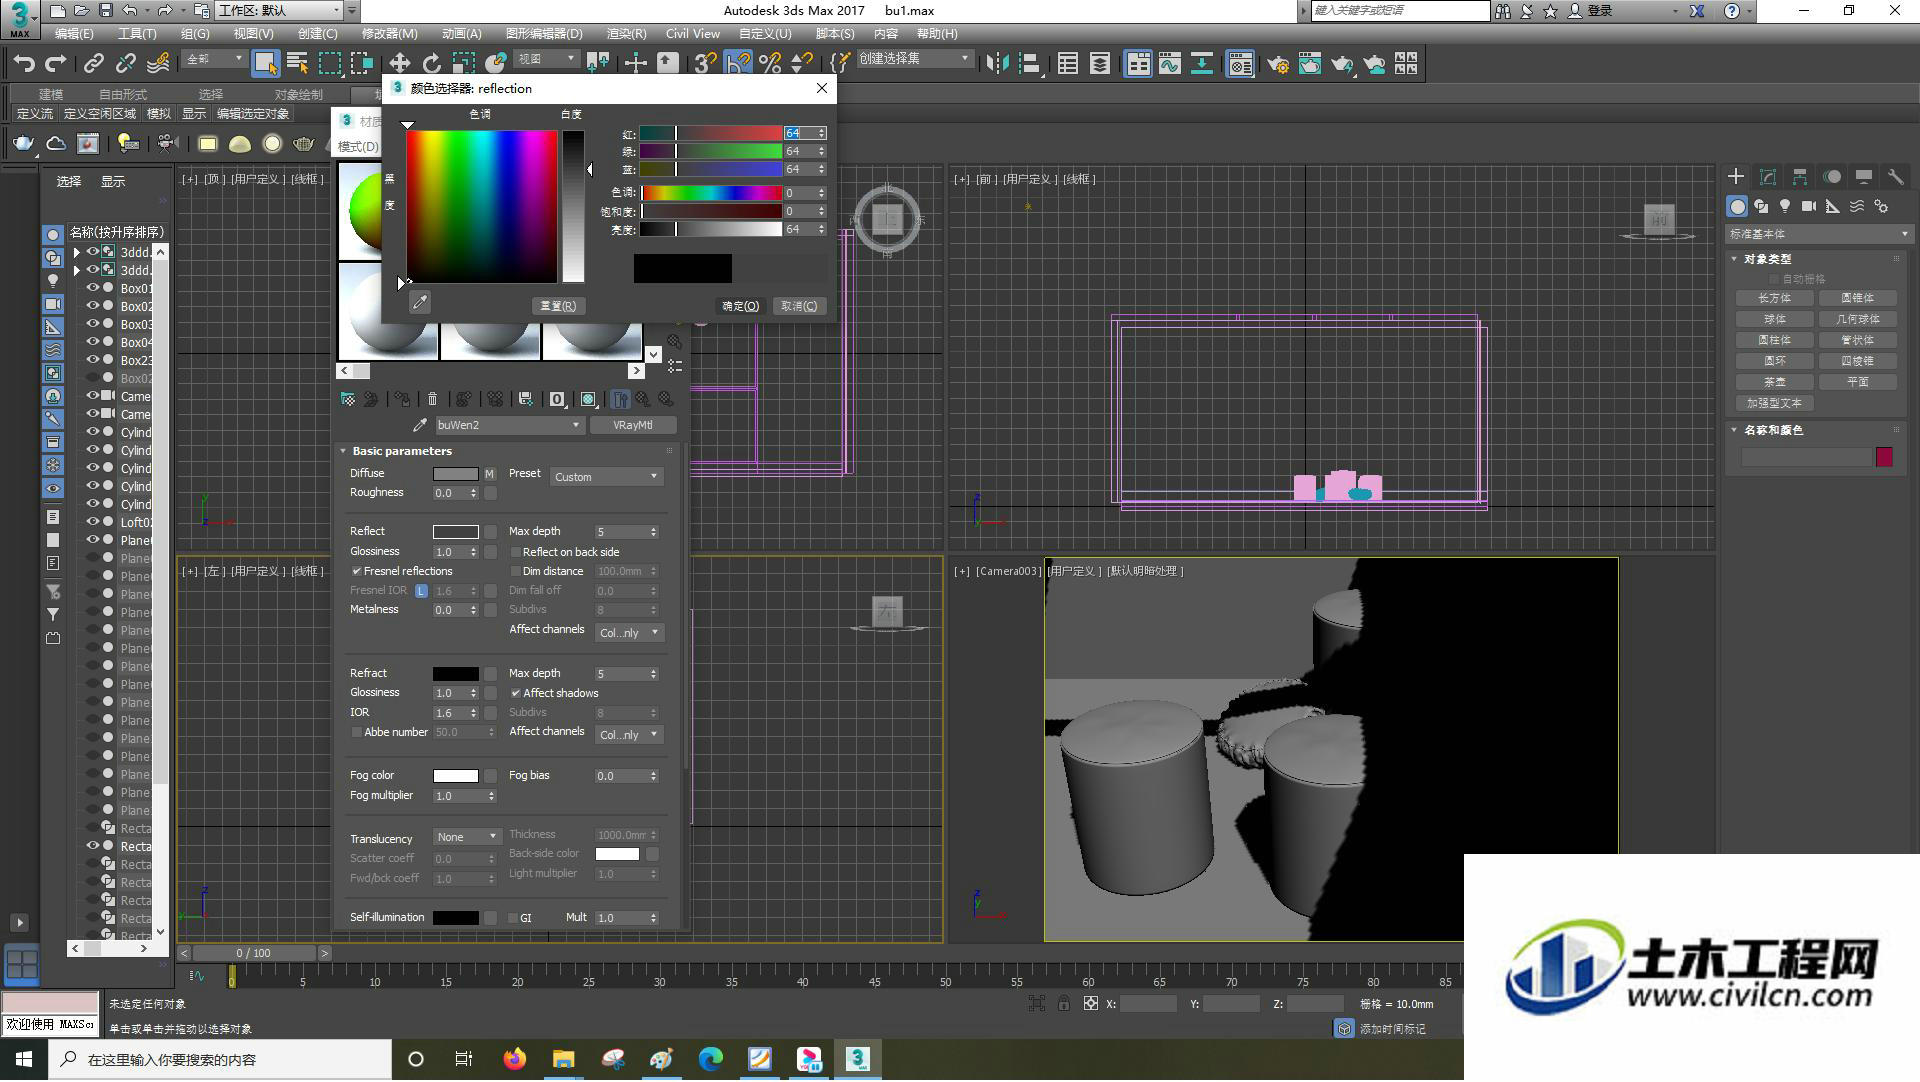Open the material name buWen2 dropdown
This screenshot has width=1920, height=1082.
[x=509, y=425]
